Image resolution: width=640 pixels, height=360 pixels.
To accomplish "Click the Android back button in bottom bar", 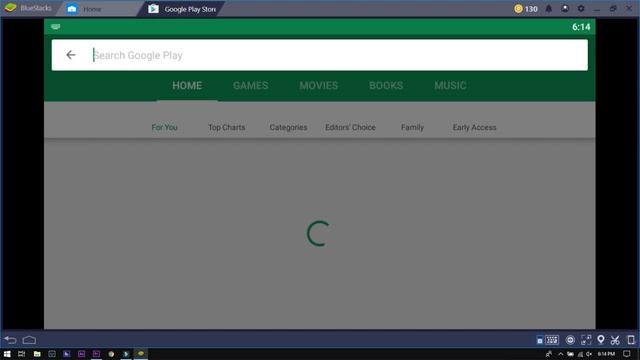I will pos(11,340).
